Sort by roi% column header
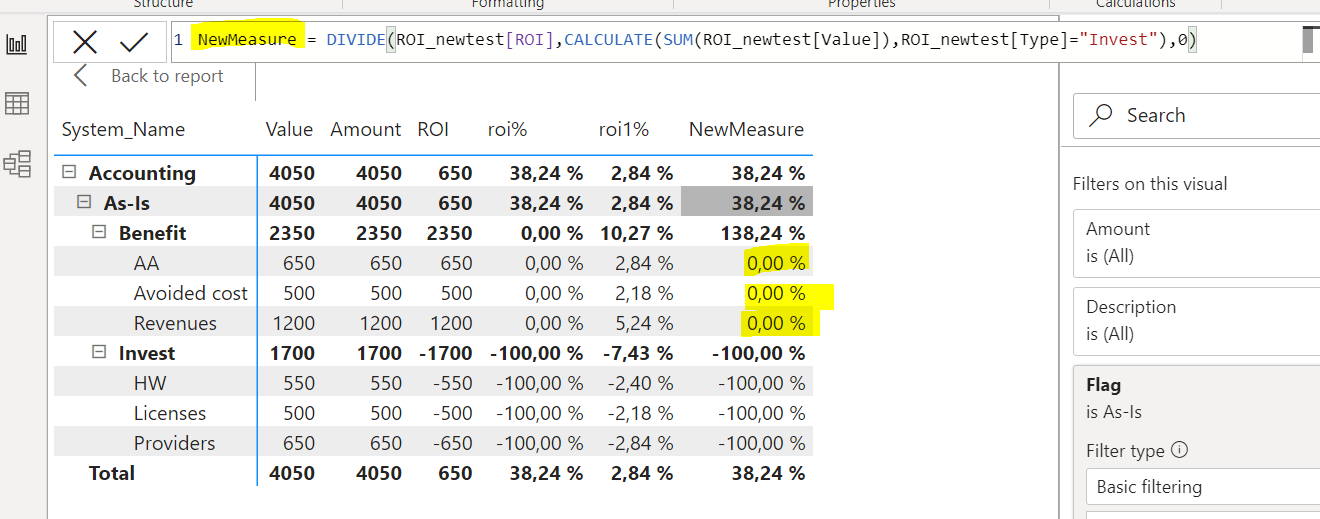Viewport: 1320px width, 519px height. (x=507, y=130)
